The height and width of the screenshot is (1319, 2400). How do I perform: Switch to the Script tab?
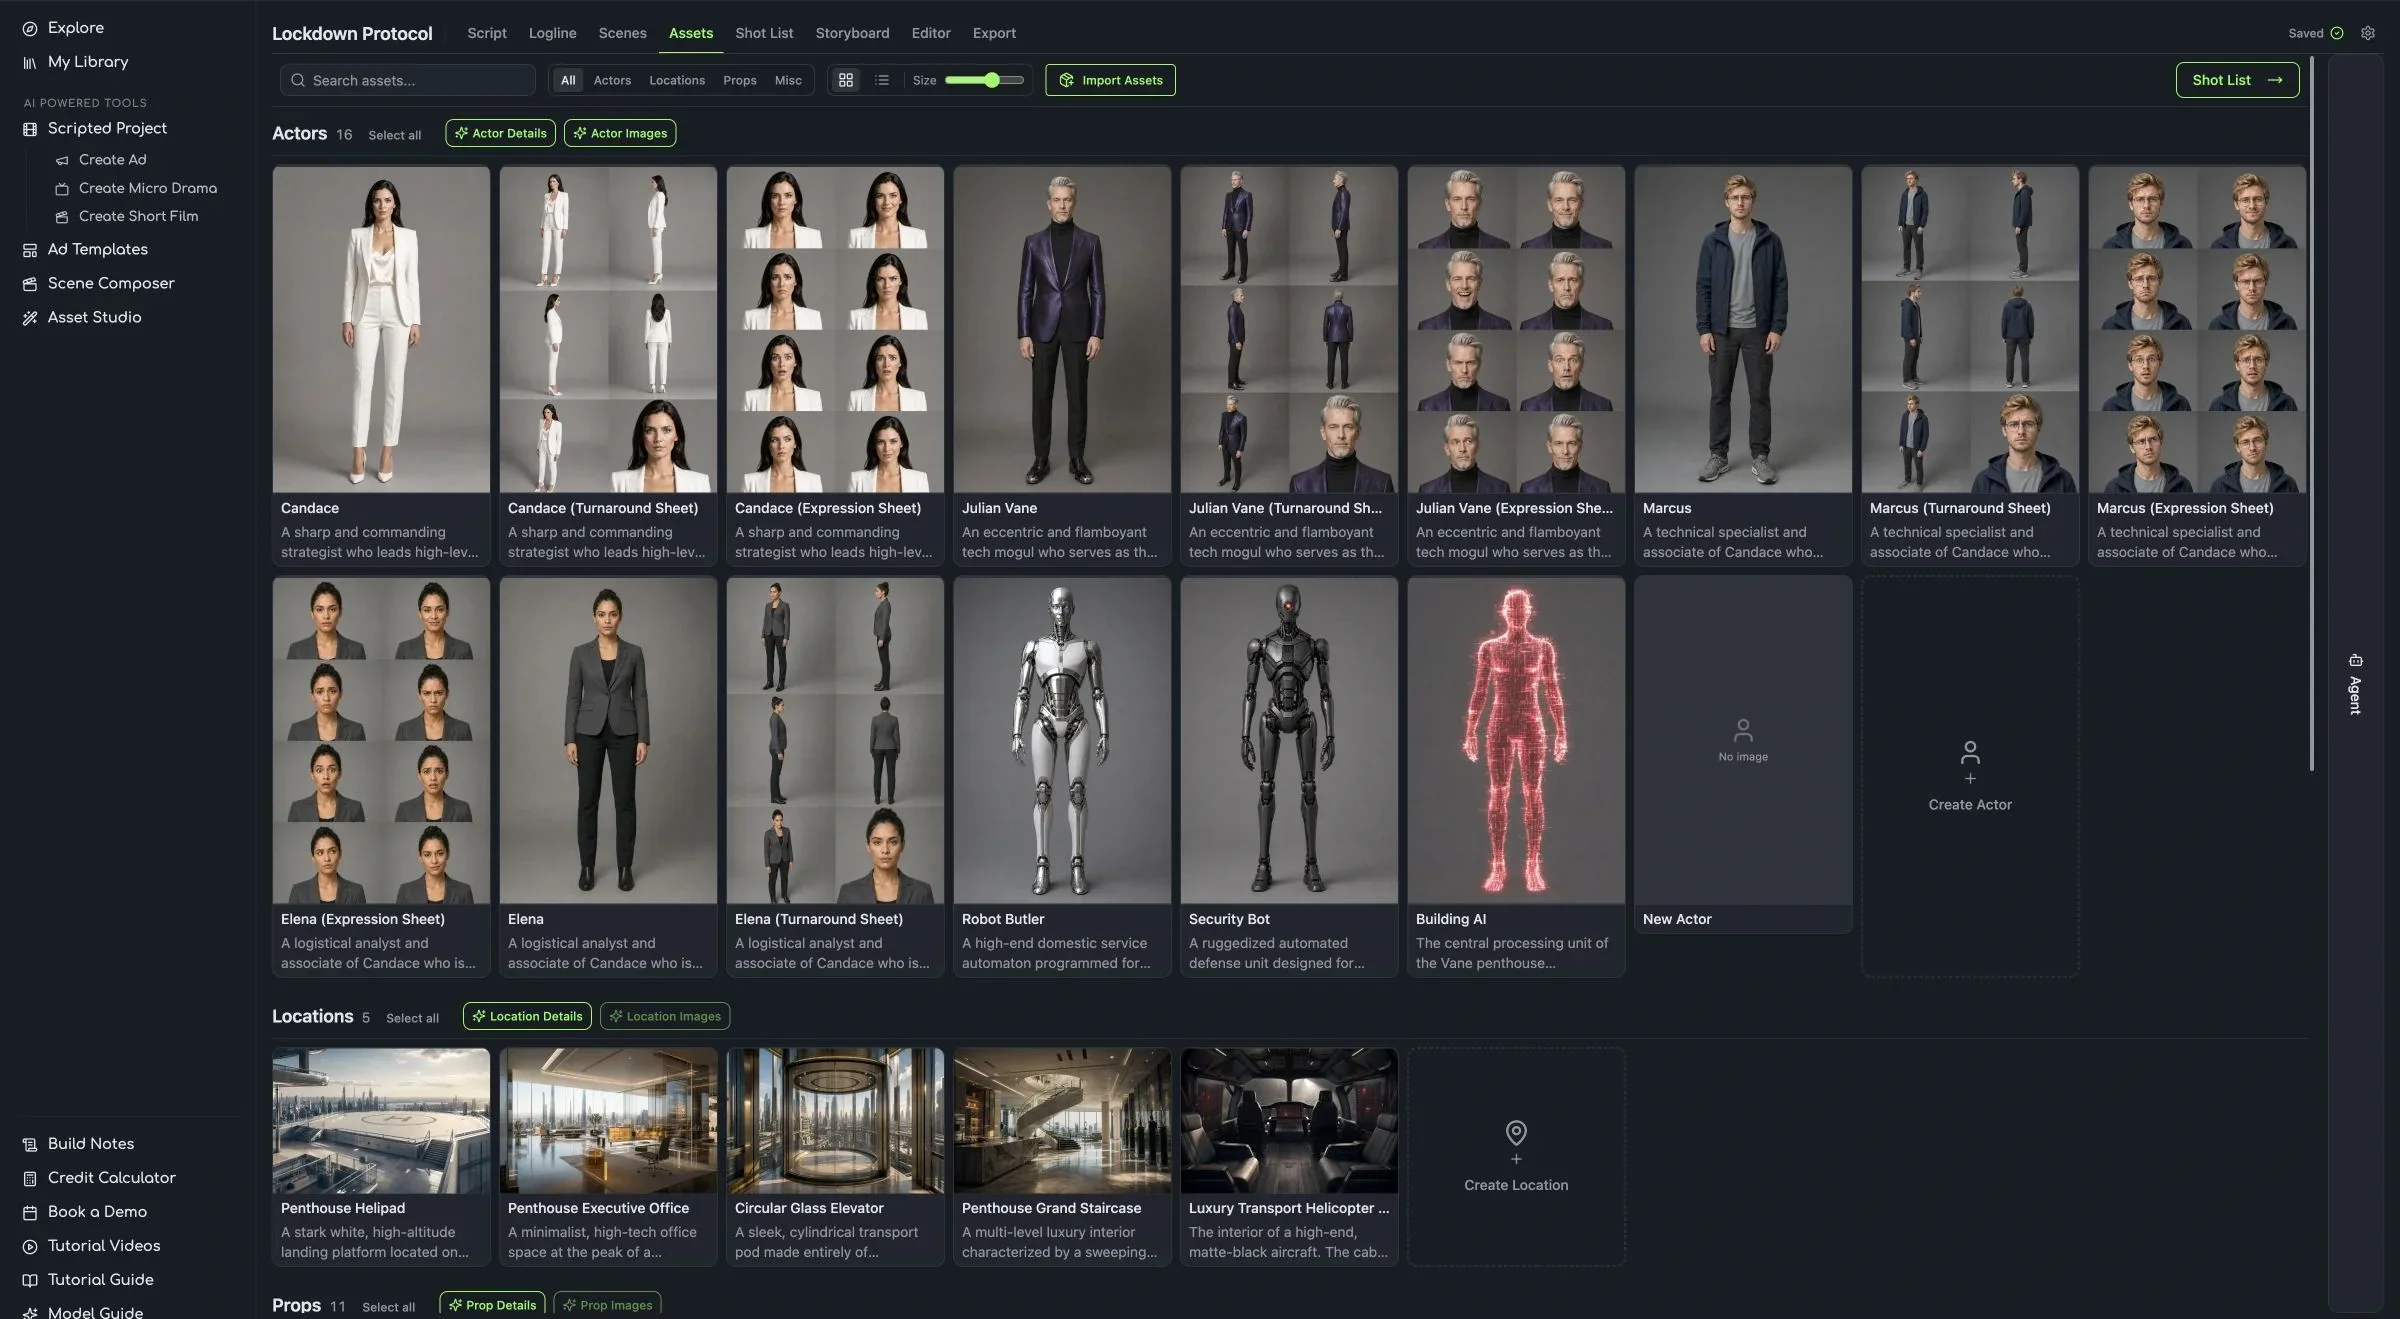pyautogui.click(x=487, y=33)
